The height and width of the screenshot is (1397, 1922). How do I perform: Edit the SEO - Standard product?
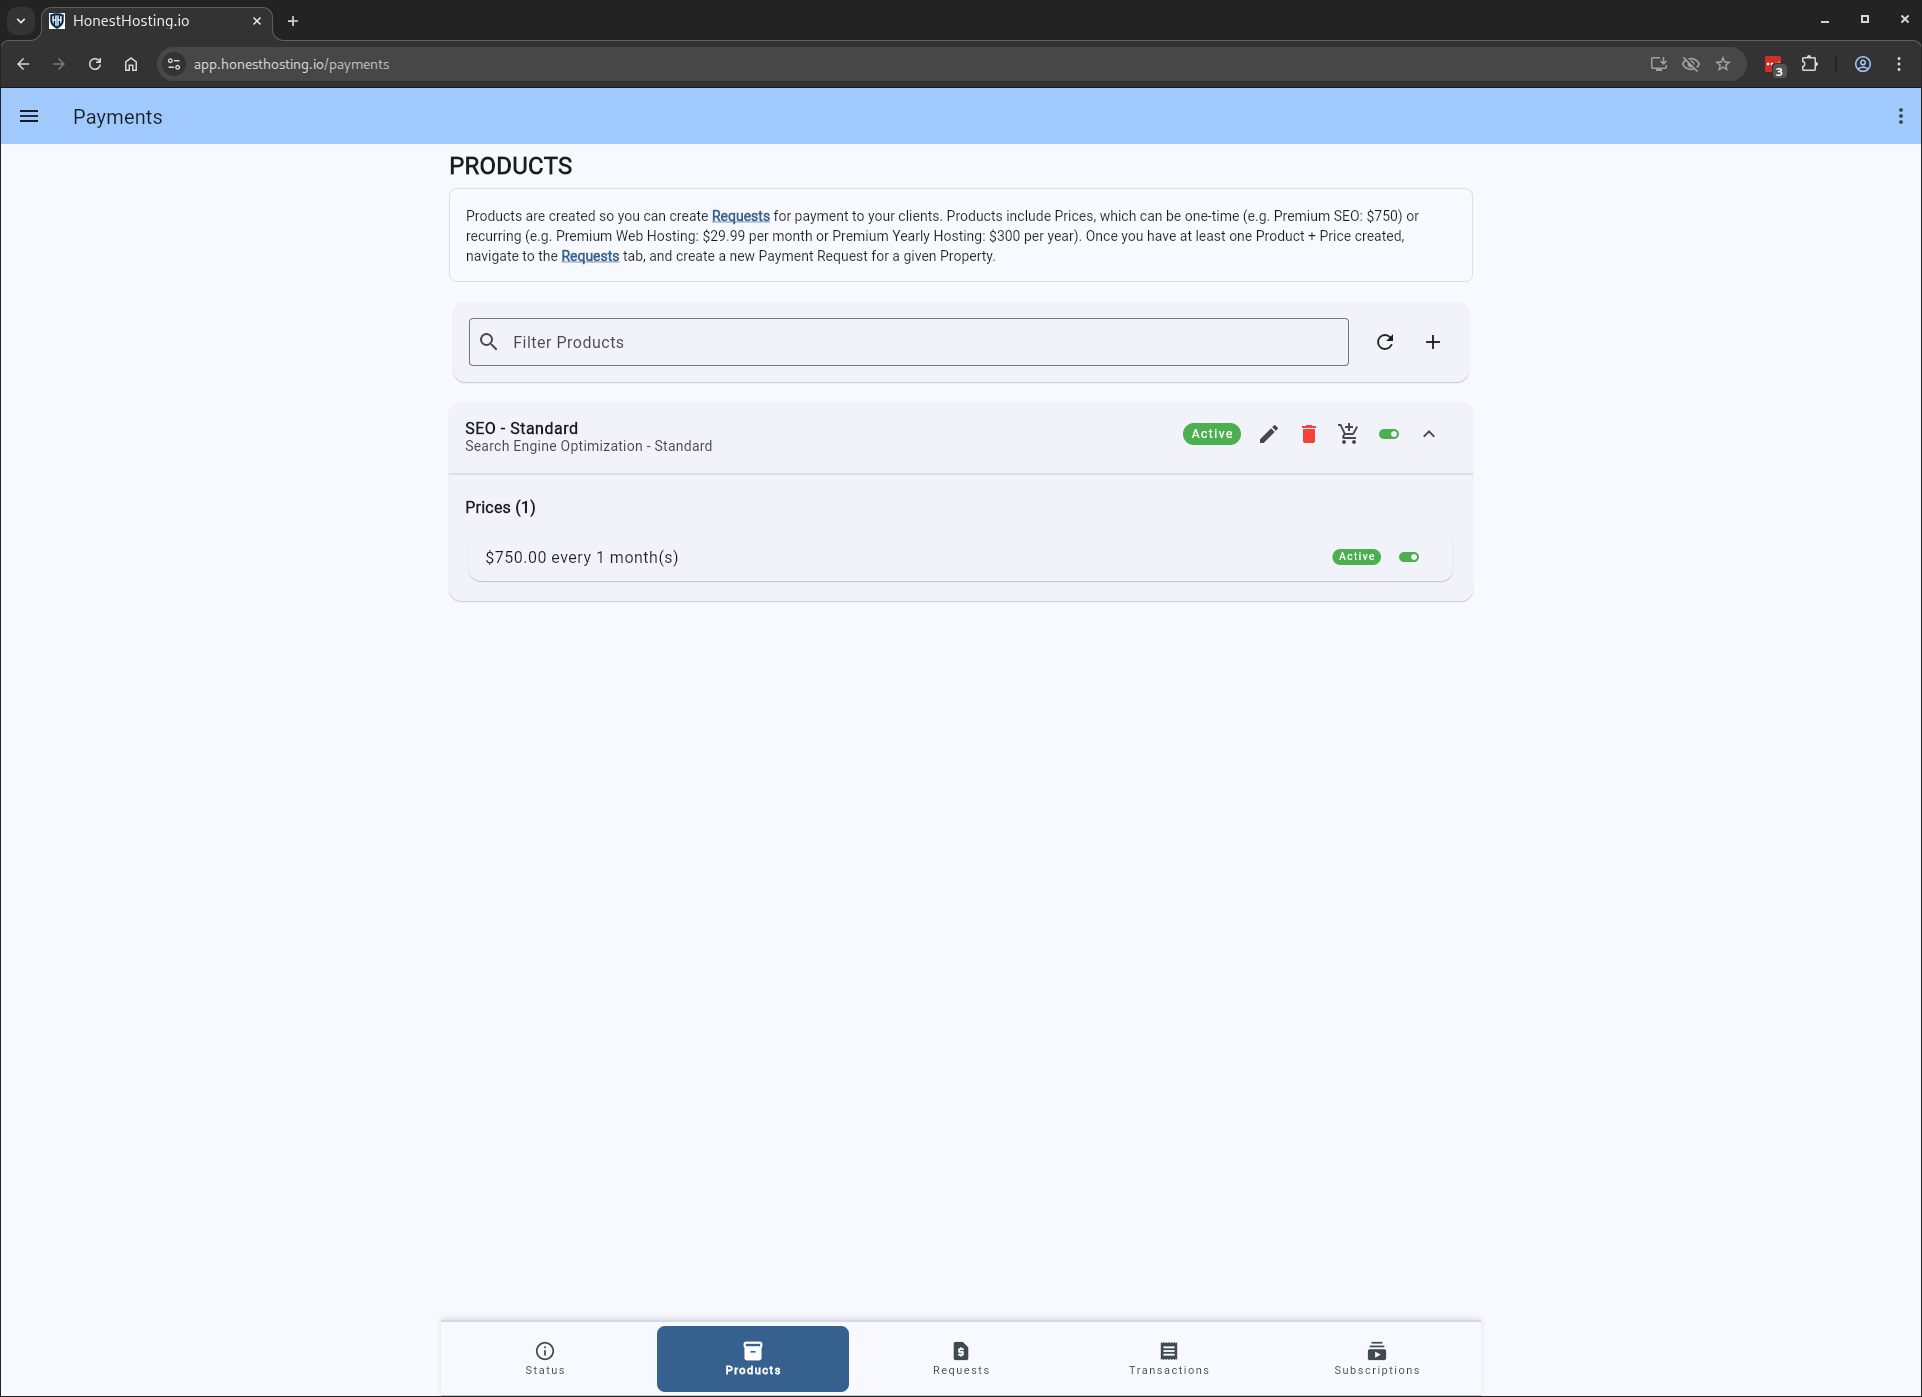click(1268, 434)
